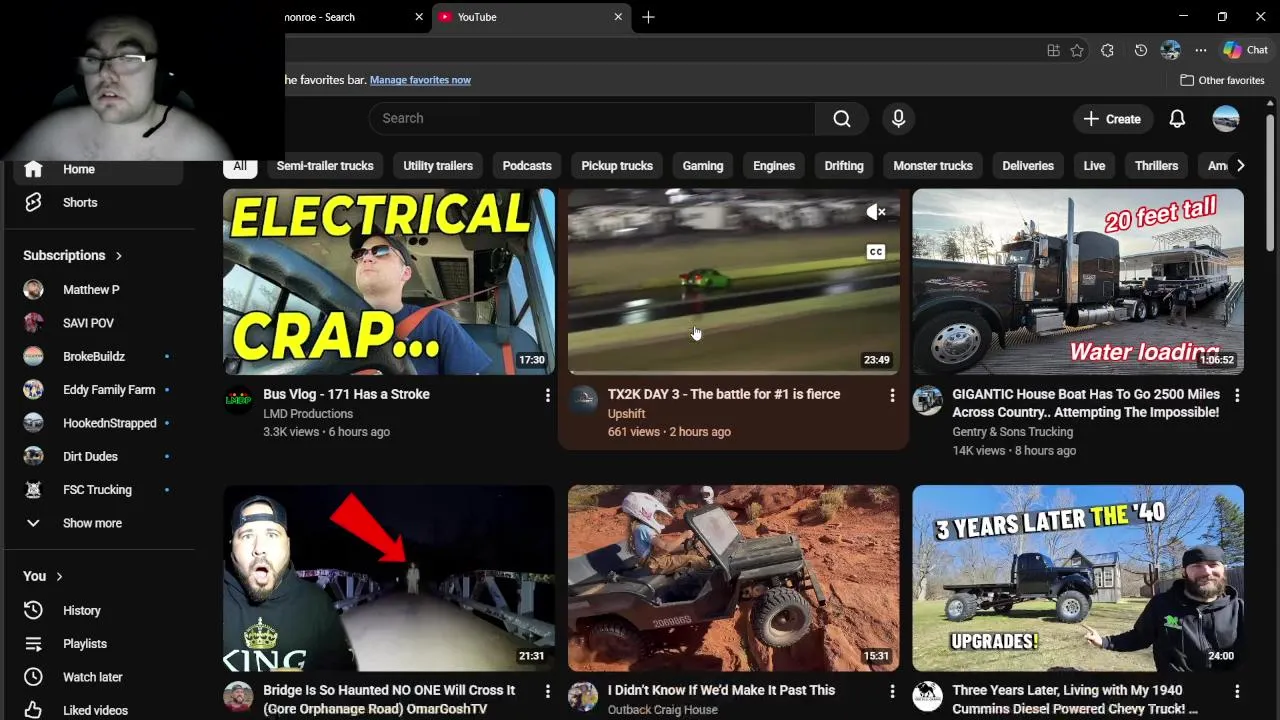Open options menu for Haunted Bridge video
The image size is (1280, 720).
[x=547, y=692]
